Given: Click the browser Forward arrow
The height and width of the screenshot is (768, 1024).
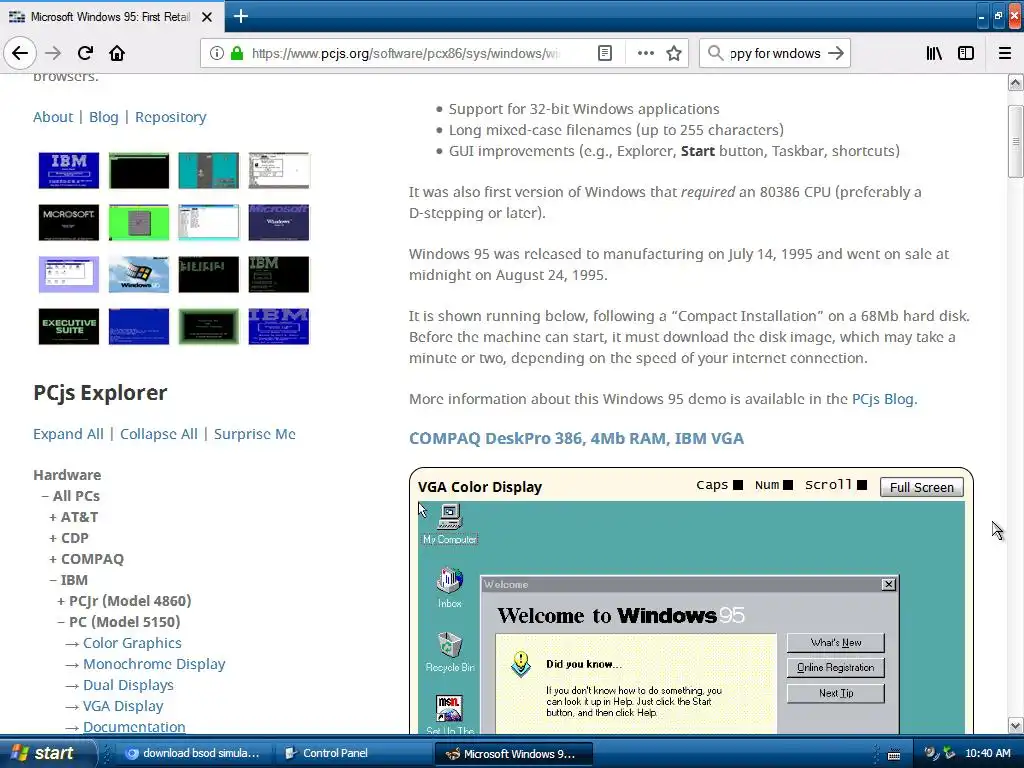Looking at the screenshot, I should point(53,53).
